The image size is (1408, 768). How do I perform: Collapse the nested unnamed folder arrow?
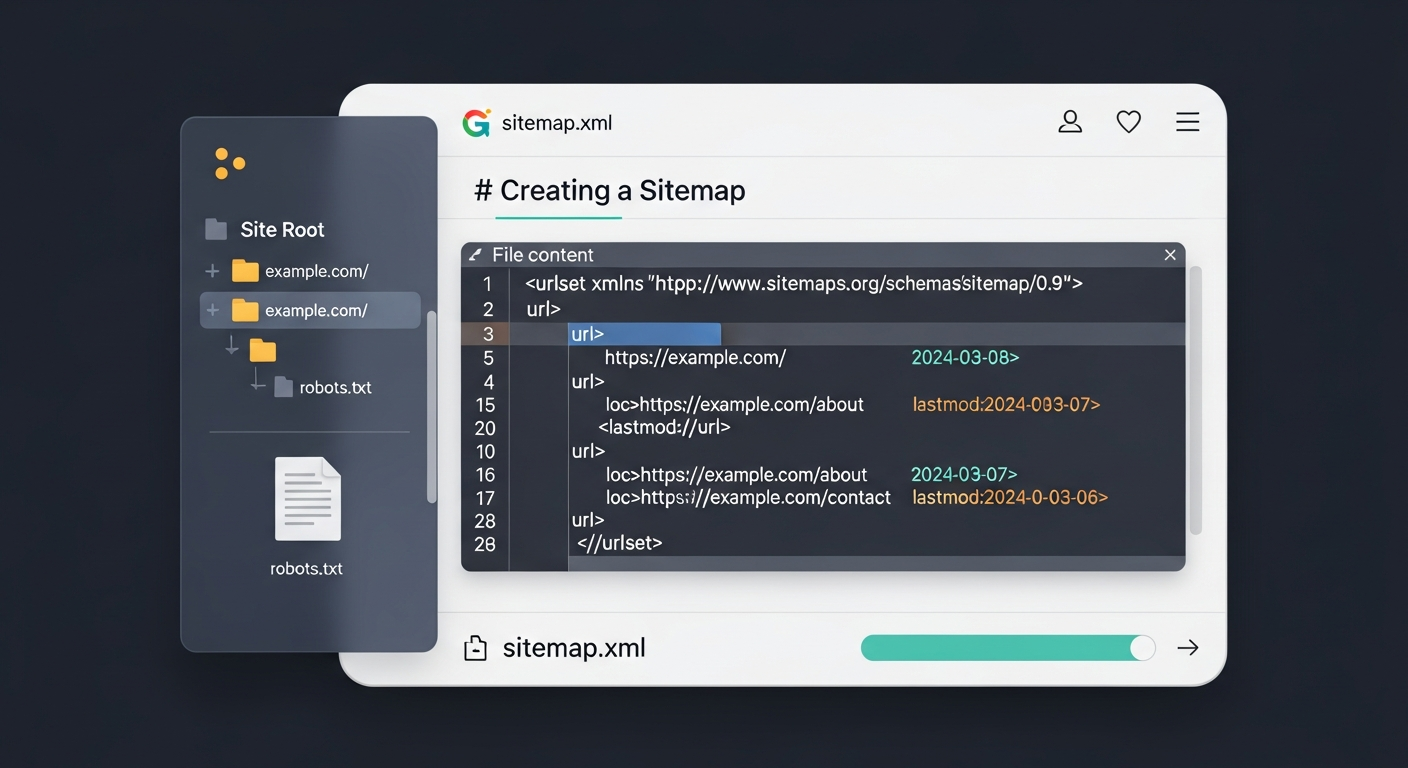(232, 347)
